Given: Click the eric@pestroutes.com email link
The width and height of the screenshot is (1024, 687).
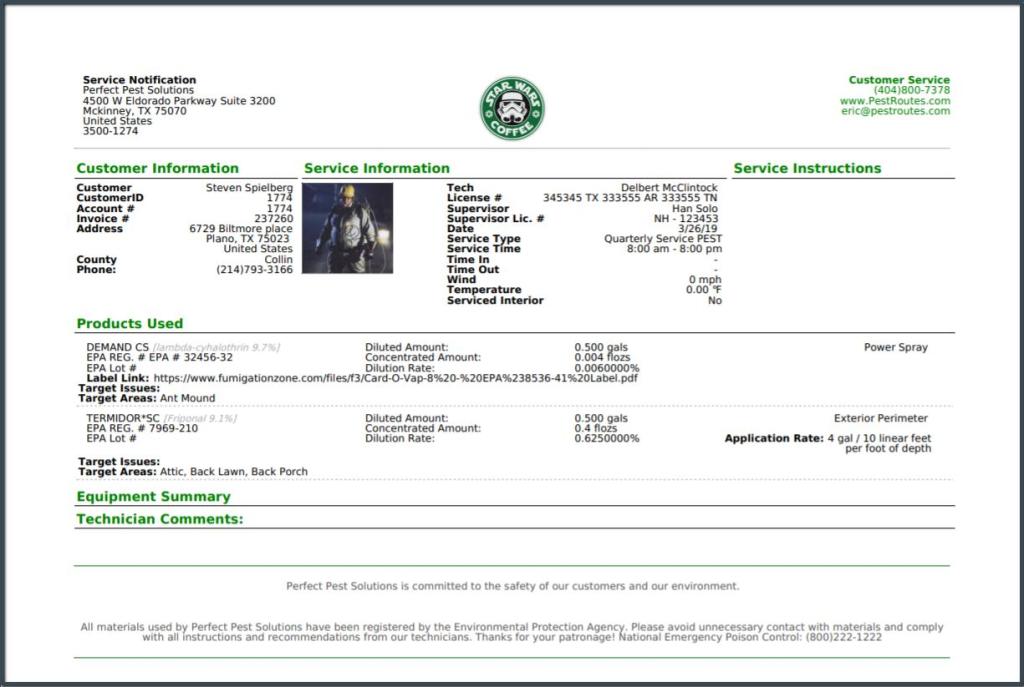Looking at the screenshot, I should point(895,111).
